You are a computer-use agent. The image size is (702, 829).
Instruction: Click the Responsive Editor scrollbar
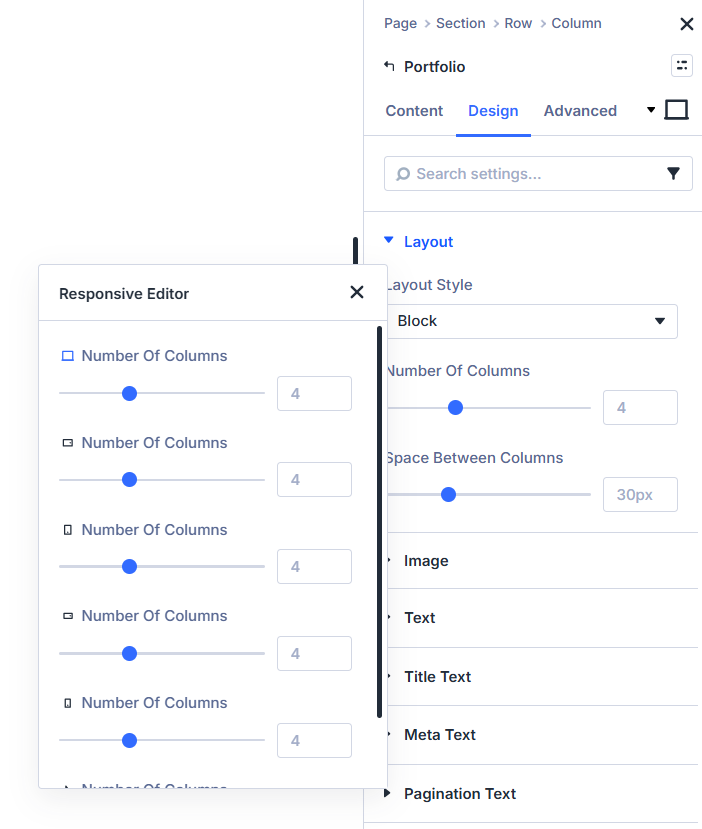[379, 520]
